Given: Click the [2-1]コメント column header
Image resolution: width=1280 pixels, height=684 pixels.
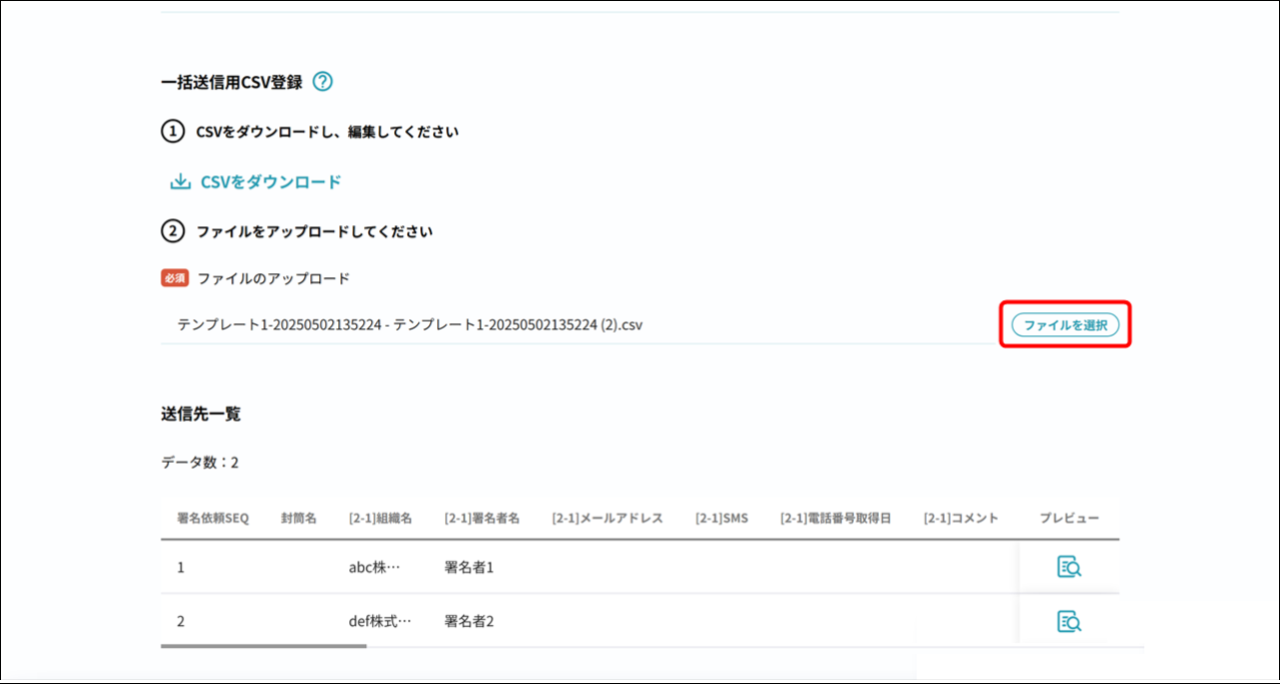Looking at the screenshot, I should pos(961,518).
